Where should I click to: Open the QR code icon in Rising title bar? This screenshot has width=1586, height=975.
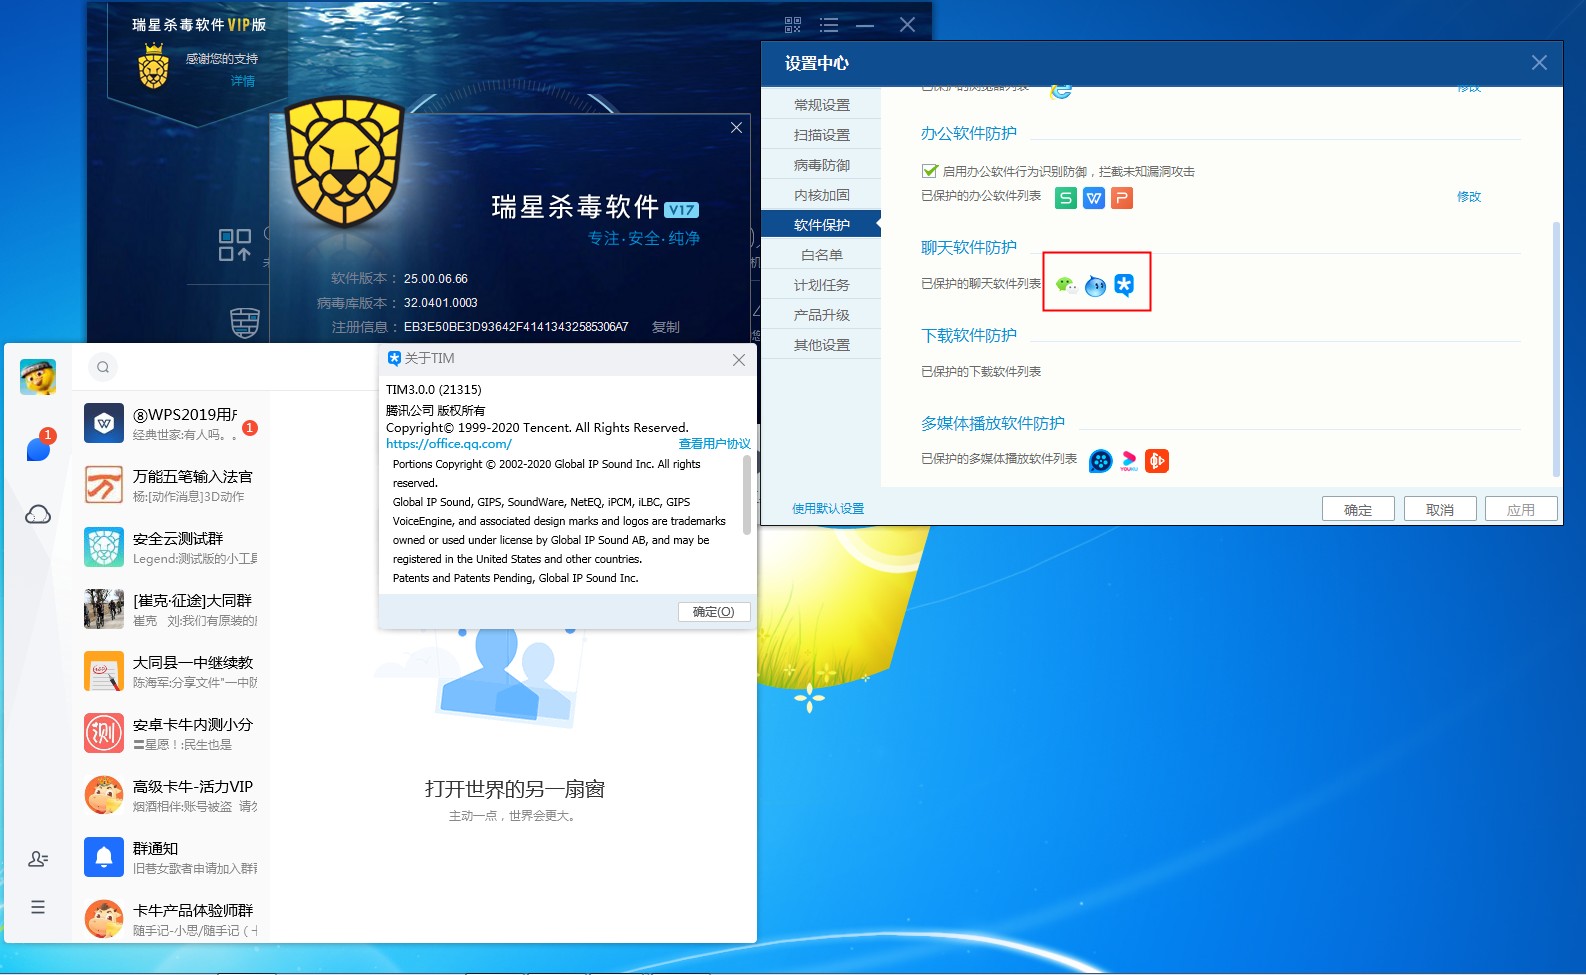point(793,25)
